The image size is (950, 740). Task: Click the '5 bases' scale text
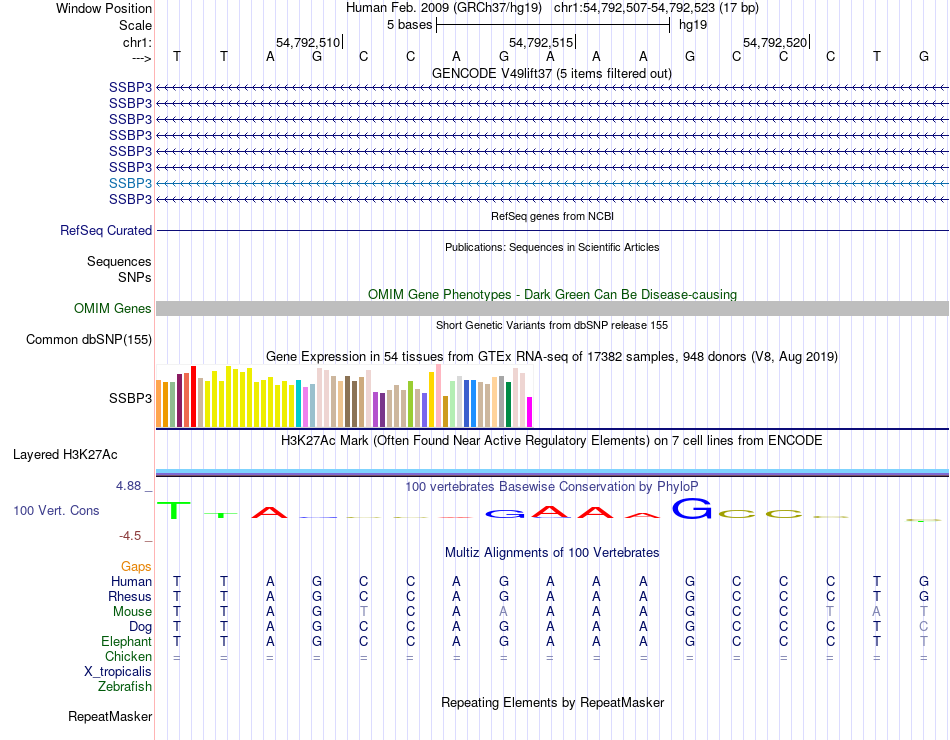tap(410, 25)
